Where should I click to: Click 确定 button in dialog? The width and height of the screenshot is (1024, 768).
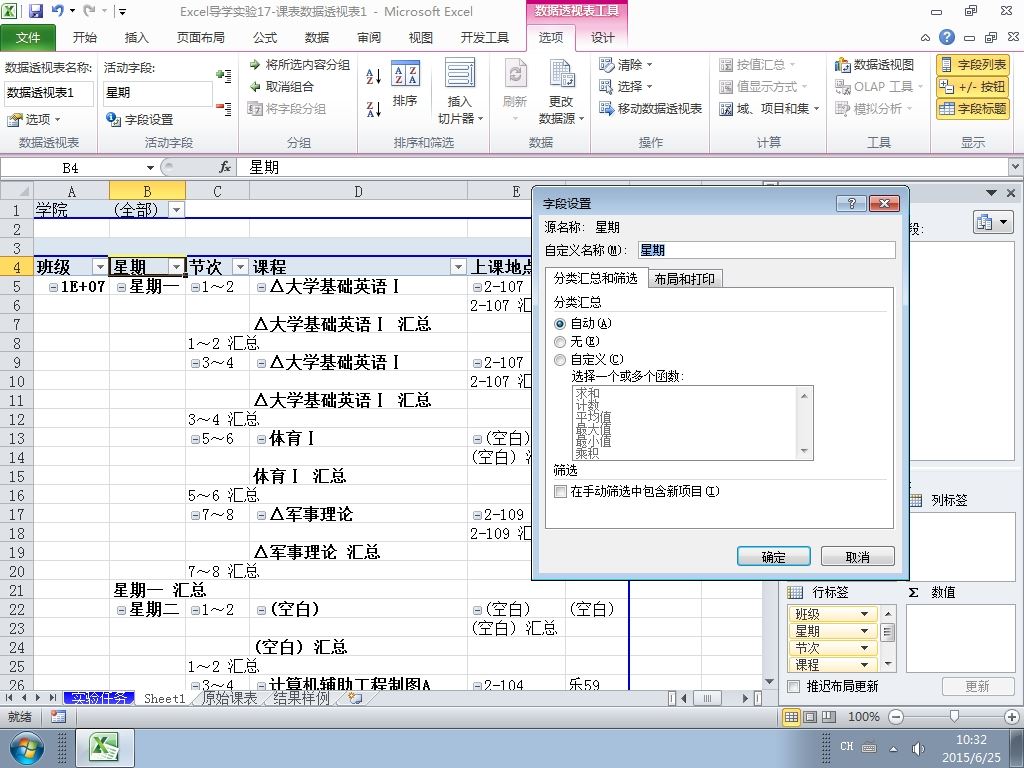[774, 556]
